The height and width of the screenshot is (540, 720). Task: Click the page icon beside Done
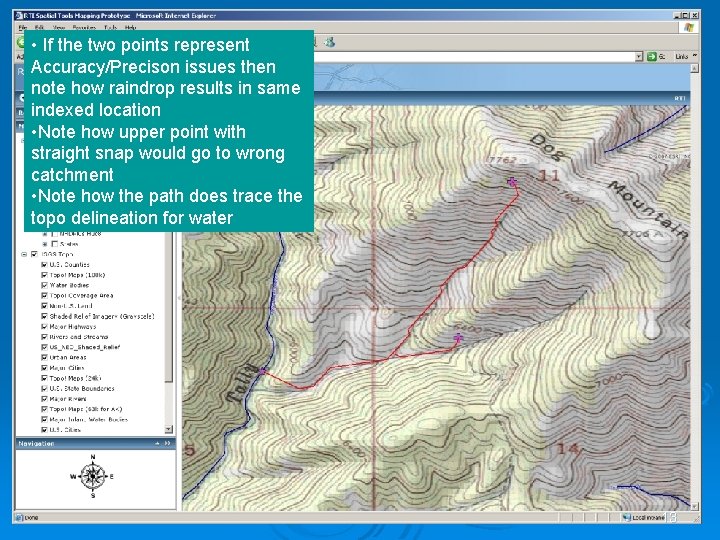point(19,518)
